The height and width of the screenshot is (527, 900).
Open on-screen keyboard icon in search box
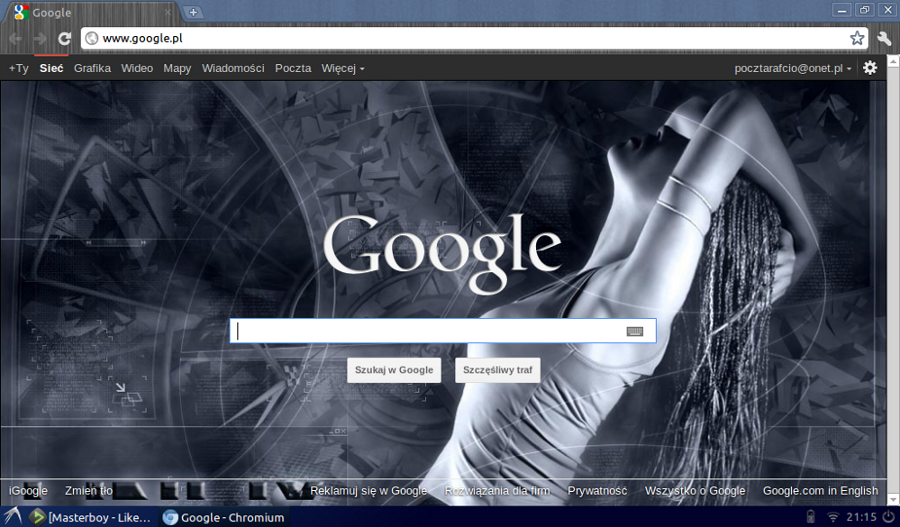coord(635,331)
